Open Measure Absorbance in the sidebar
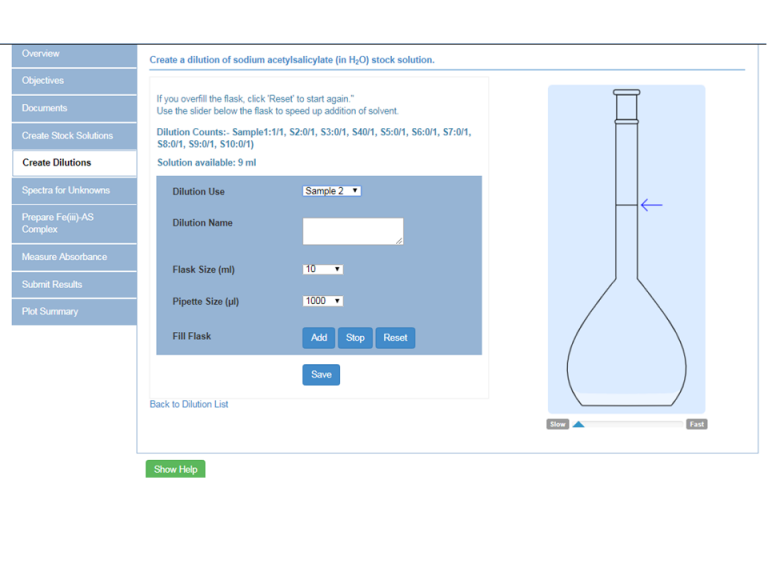The image size is (768, 576). [74, 257]
